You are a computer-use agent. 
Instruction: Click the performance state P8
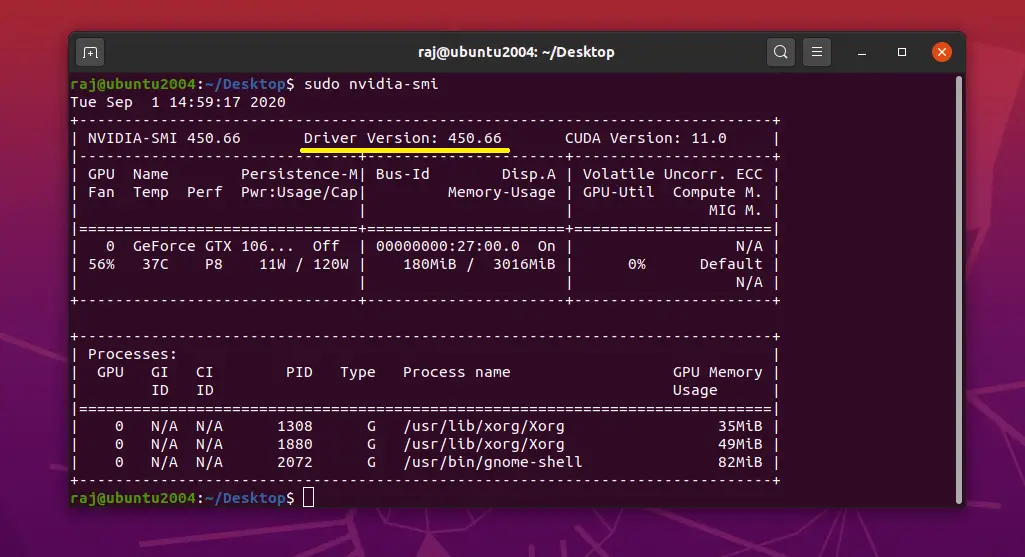(214, 264)
